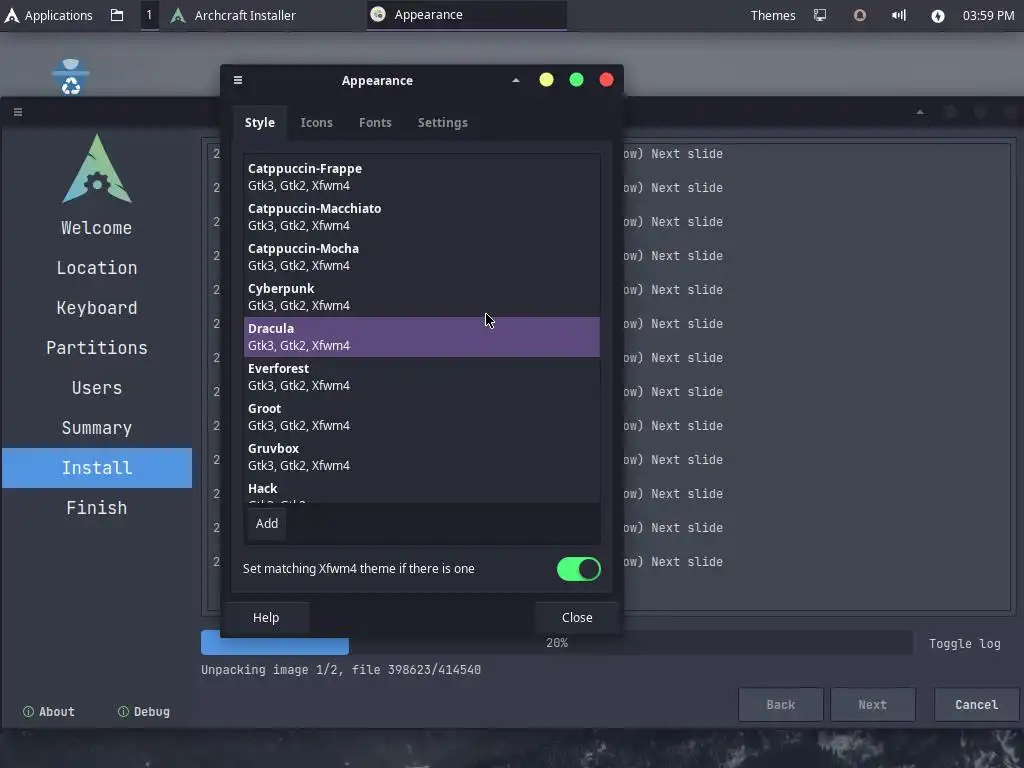Image resolution: width=1024 pixels, height=768 pixels.
Task: Open the Applications menu in the panel
Action: click(x=49, y=15)
